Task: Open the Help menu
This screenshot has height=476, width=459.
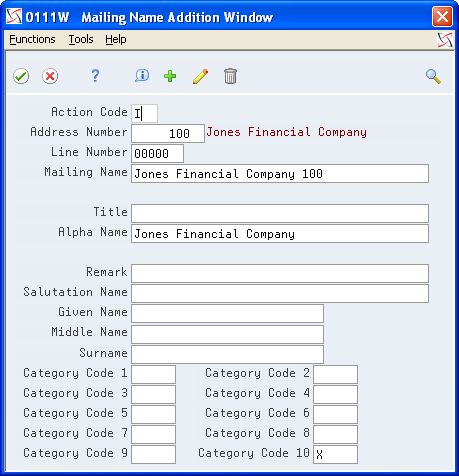Action: pos(116,39)
